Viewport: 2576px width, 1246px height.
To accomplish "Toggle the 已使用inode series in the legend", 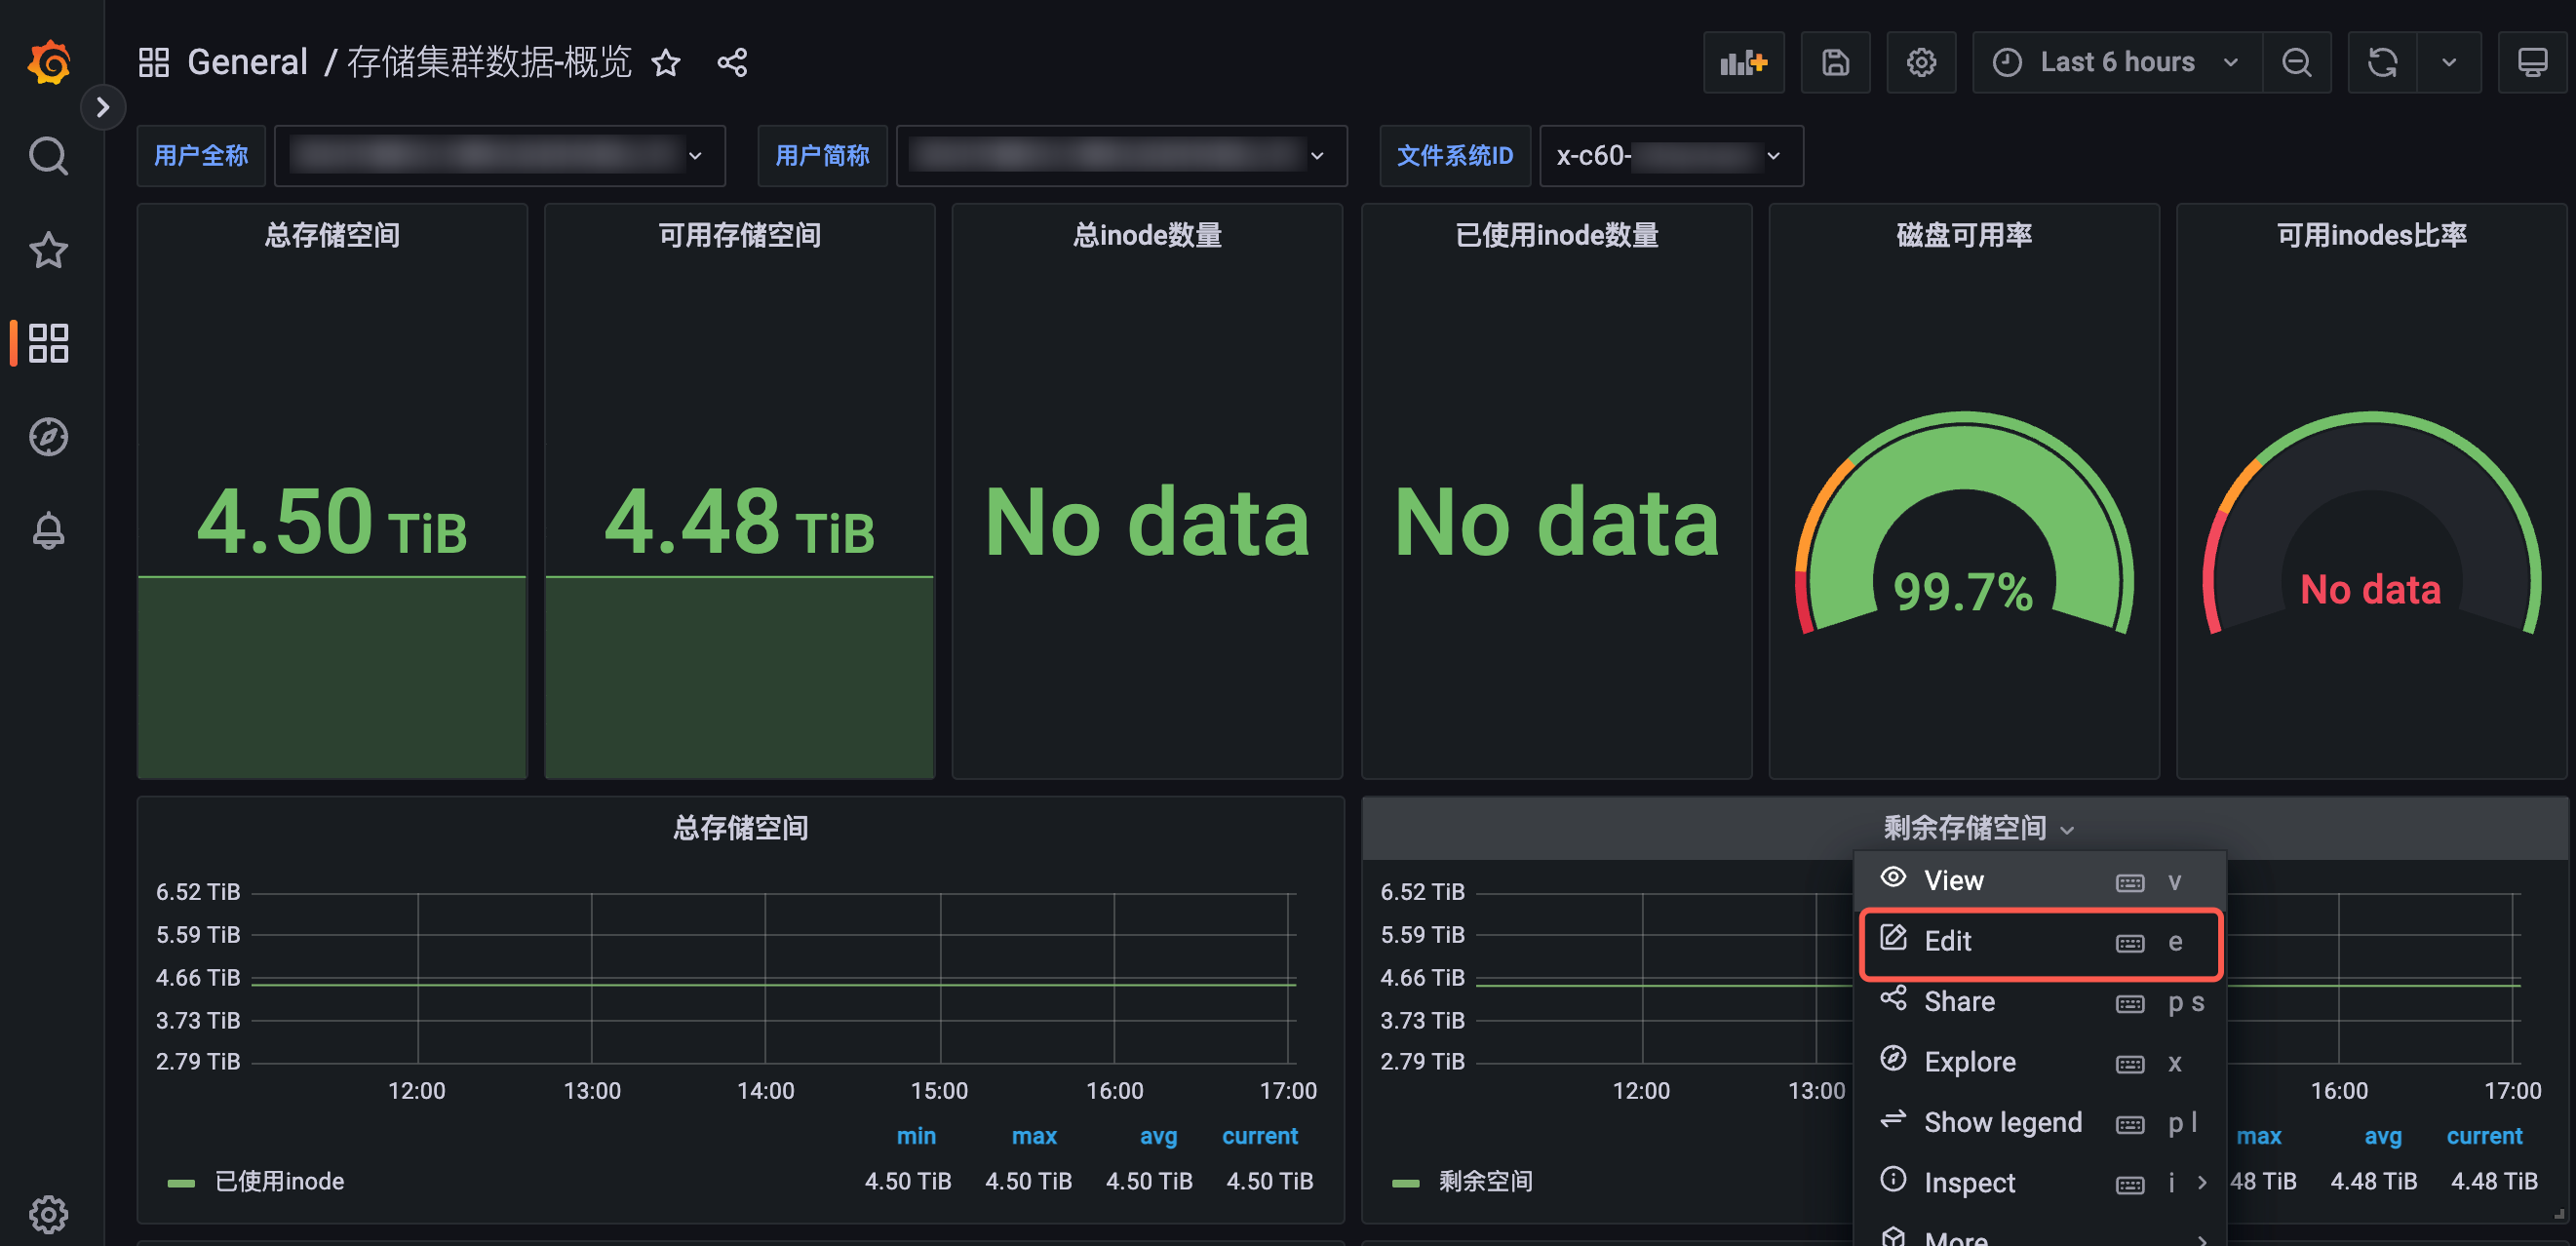I will 279,1181.
